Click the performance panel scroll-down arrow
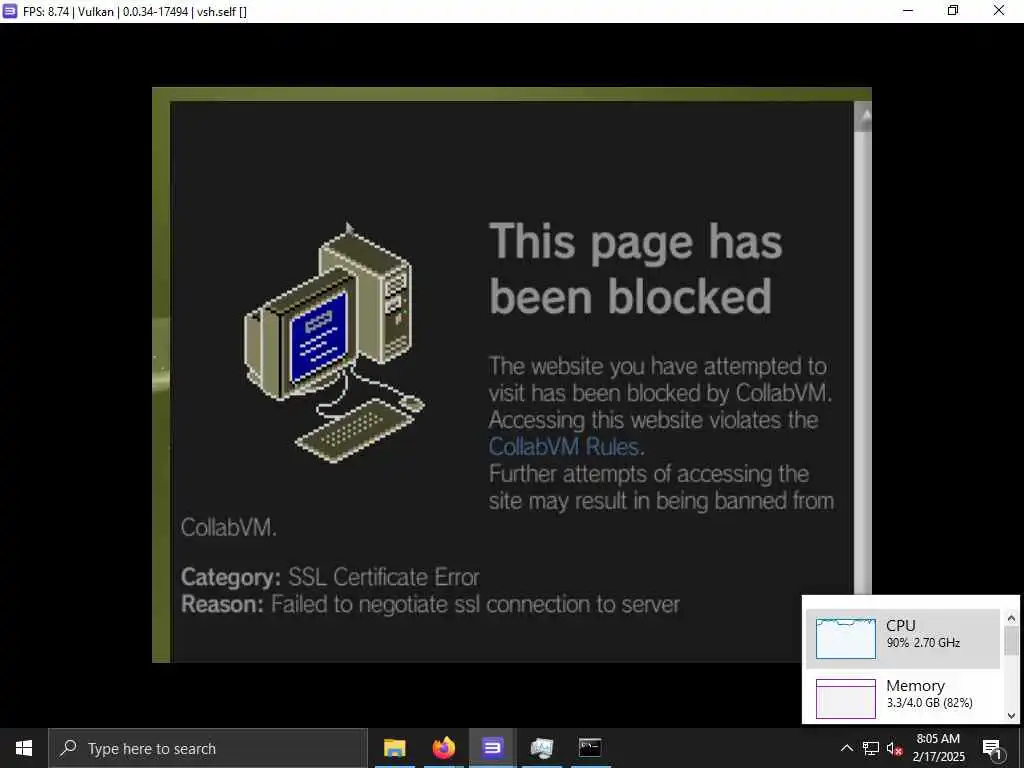The image size is (1024, 768). coord(1012,716)
